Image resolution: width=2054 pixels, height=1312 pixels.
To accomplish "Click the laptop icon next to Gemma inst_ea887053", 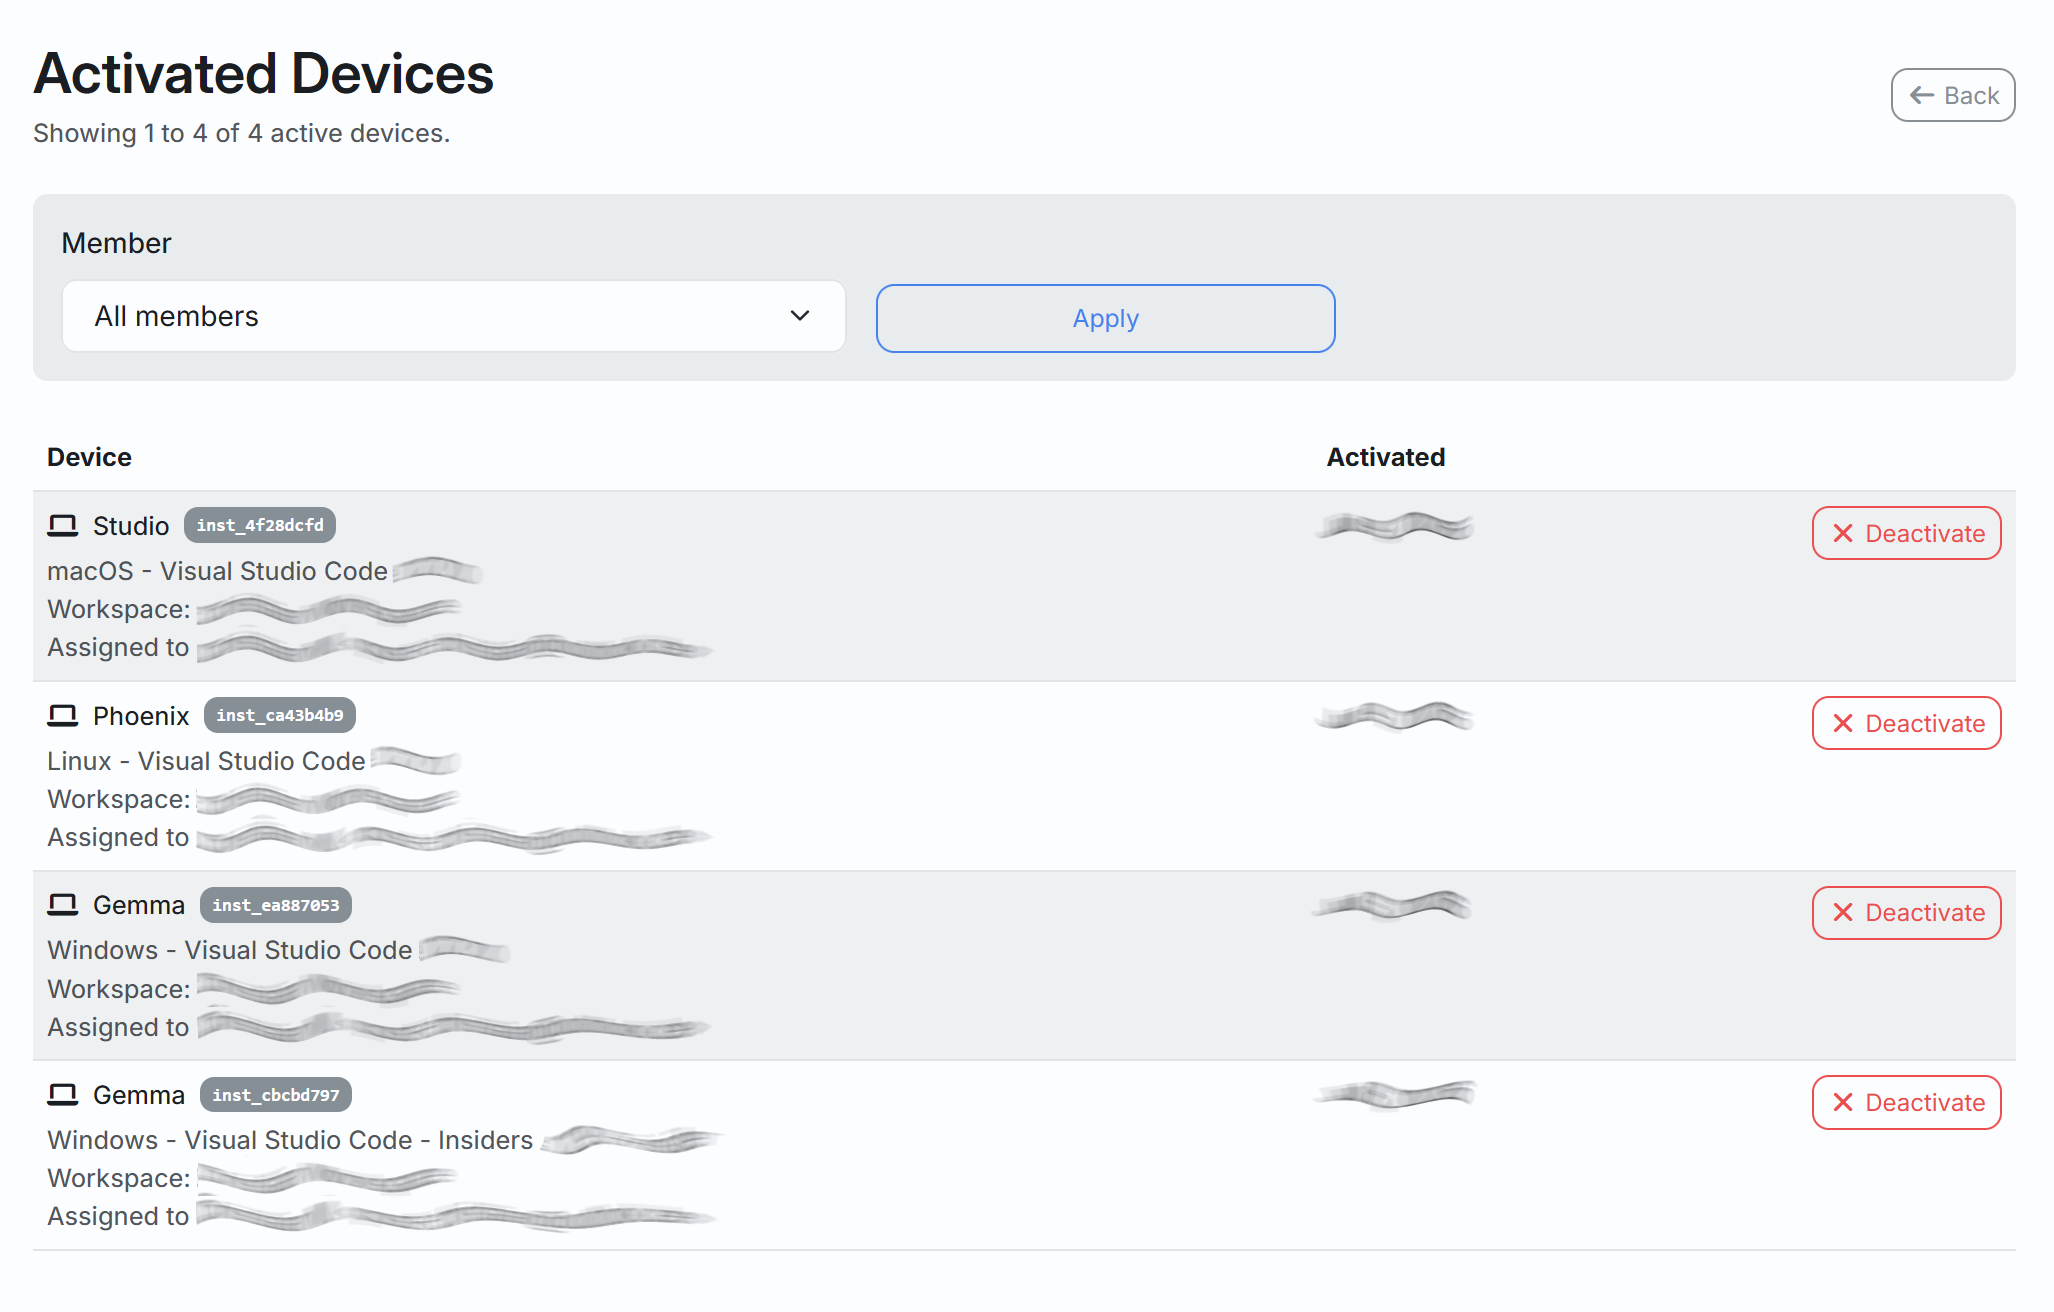I will [63, 905].
